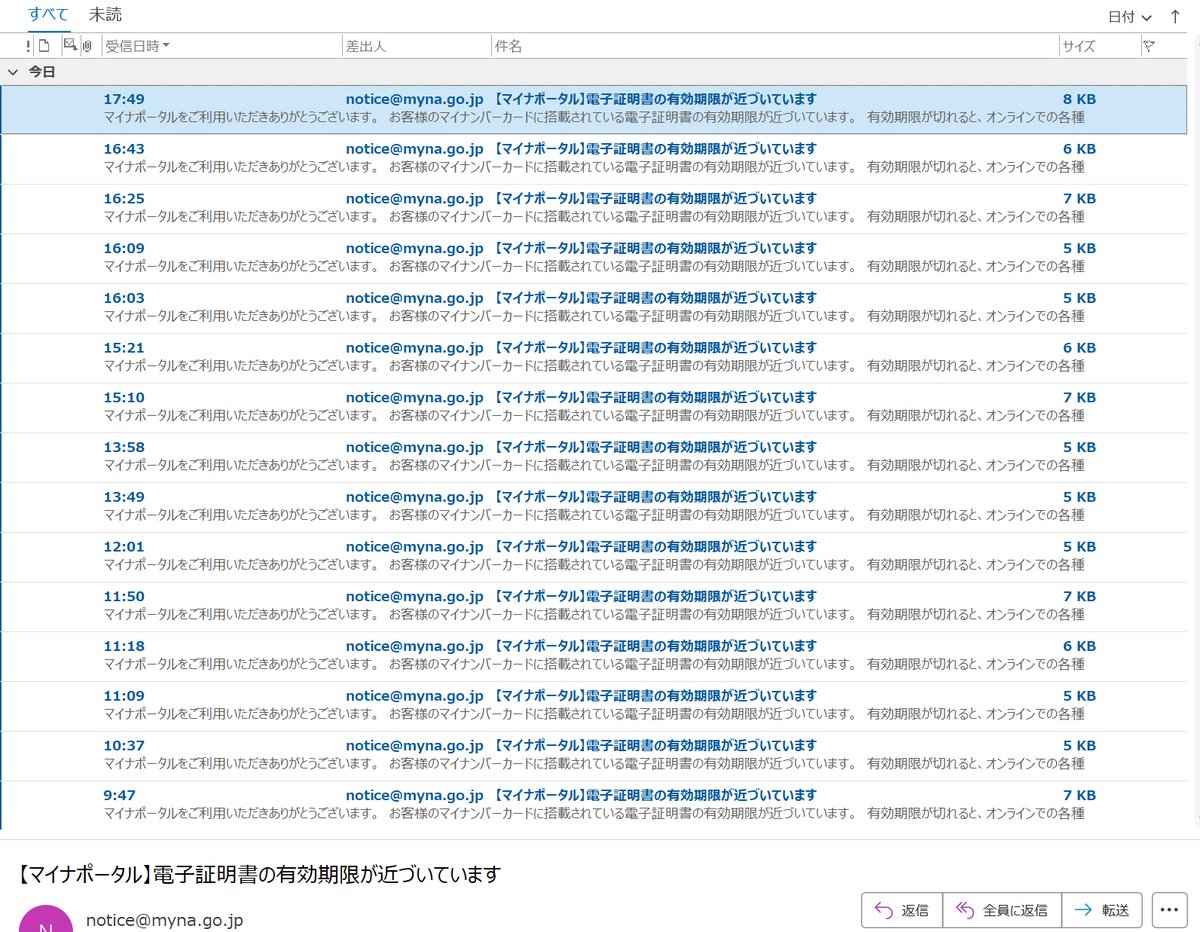This screenshot has height=932, width=1200.
Task: Reverse sort order with the up arrow
Action: click(x=1175, y=16)
